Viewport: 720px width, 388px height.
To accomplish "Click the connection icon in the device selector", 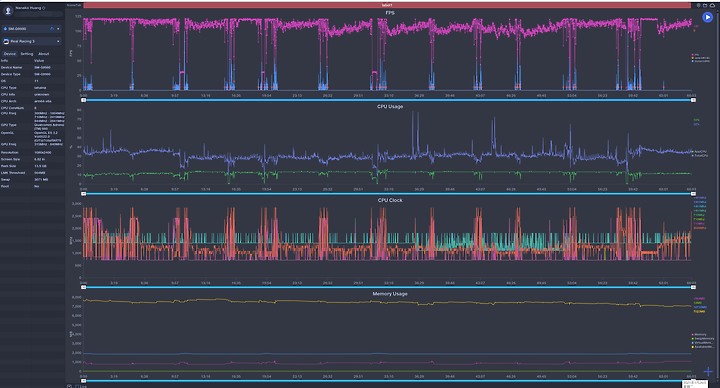I will (x=52, y=28).
